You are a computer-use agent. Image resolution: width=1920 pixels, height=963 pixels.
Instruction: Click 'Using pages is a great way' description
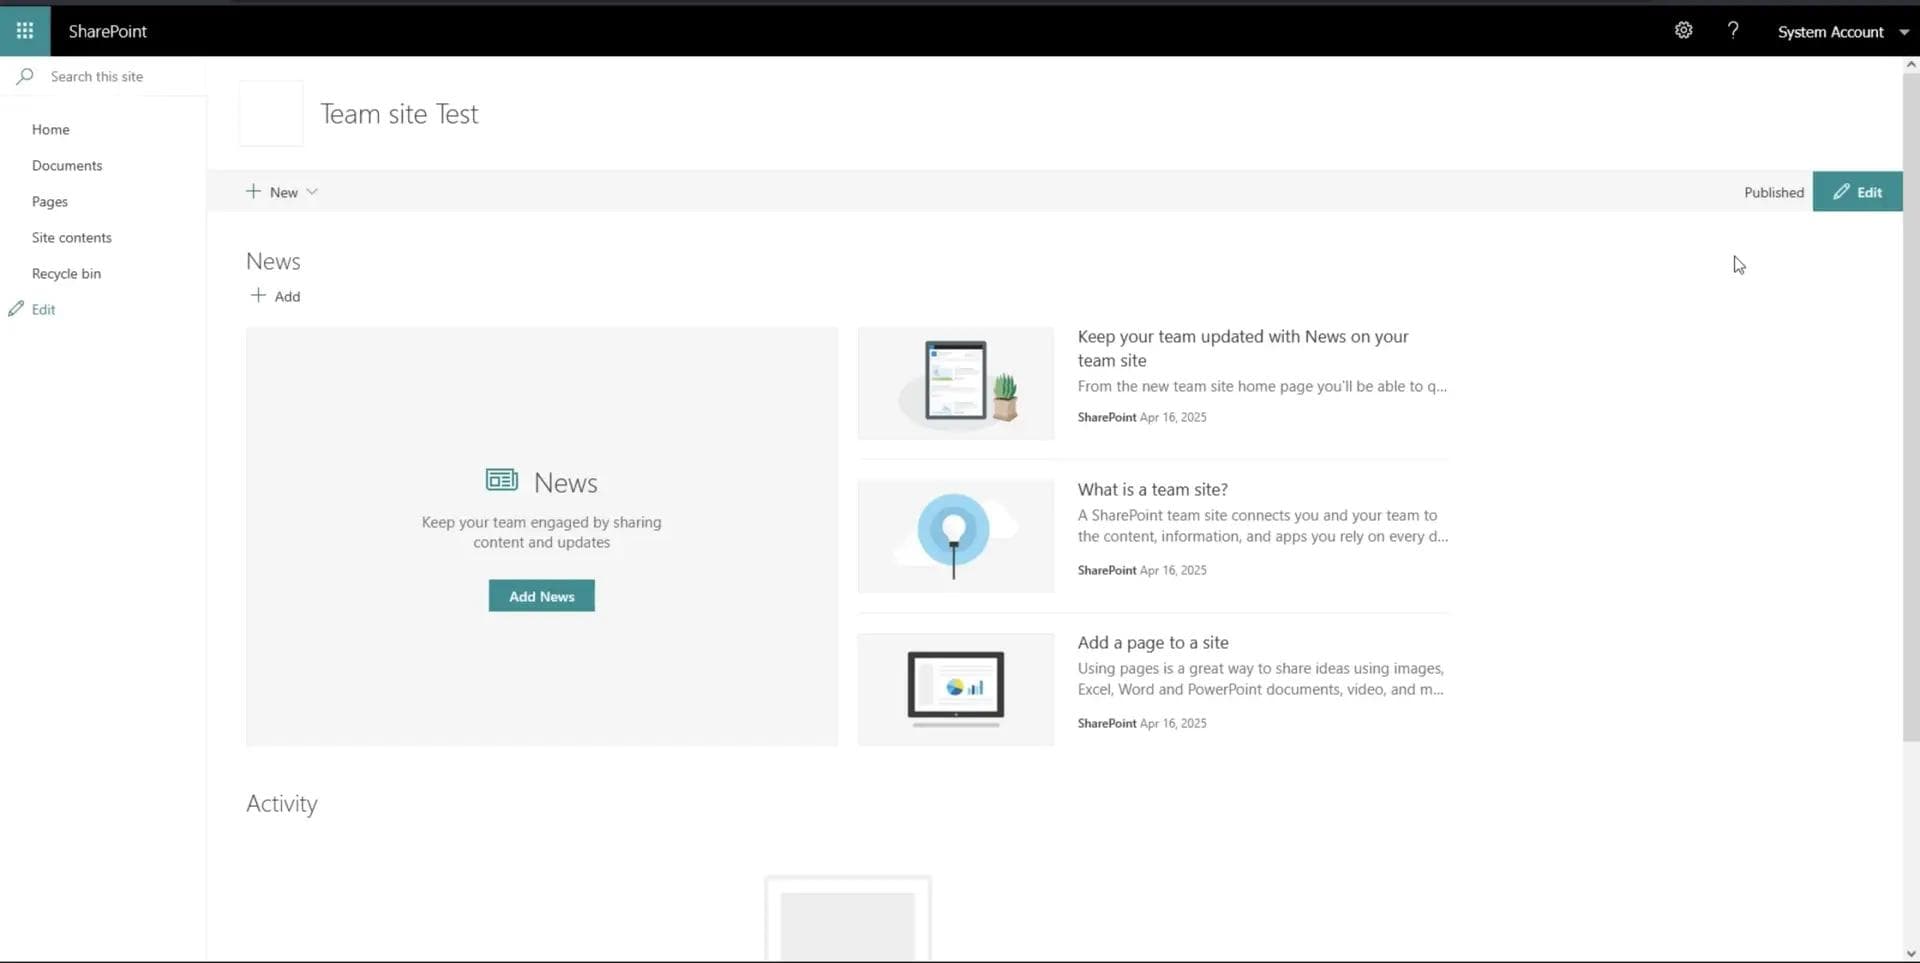pos(1261,679)
